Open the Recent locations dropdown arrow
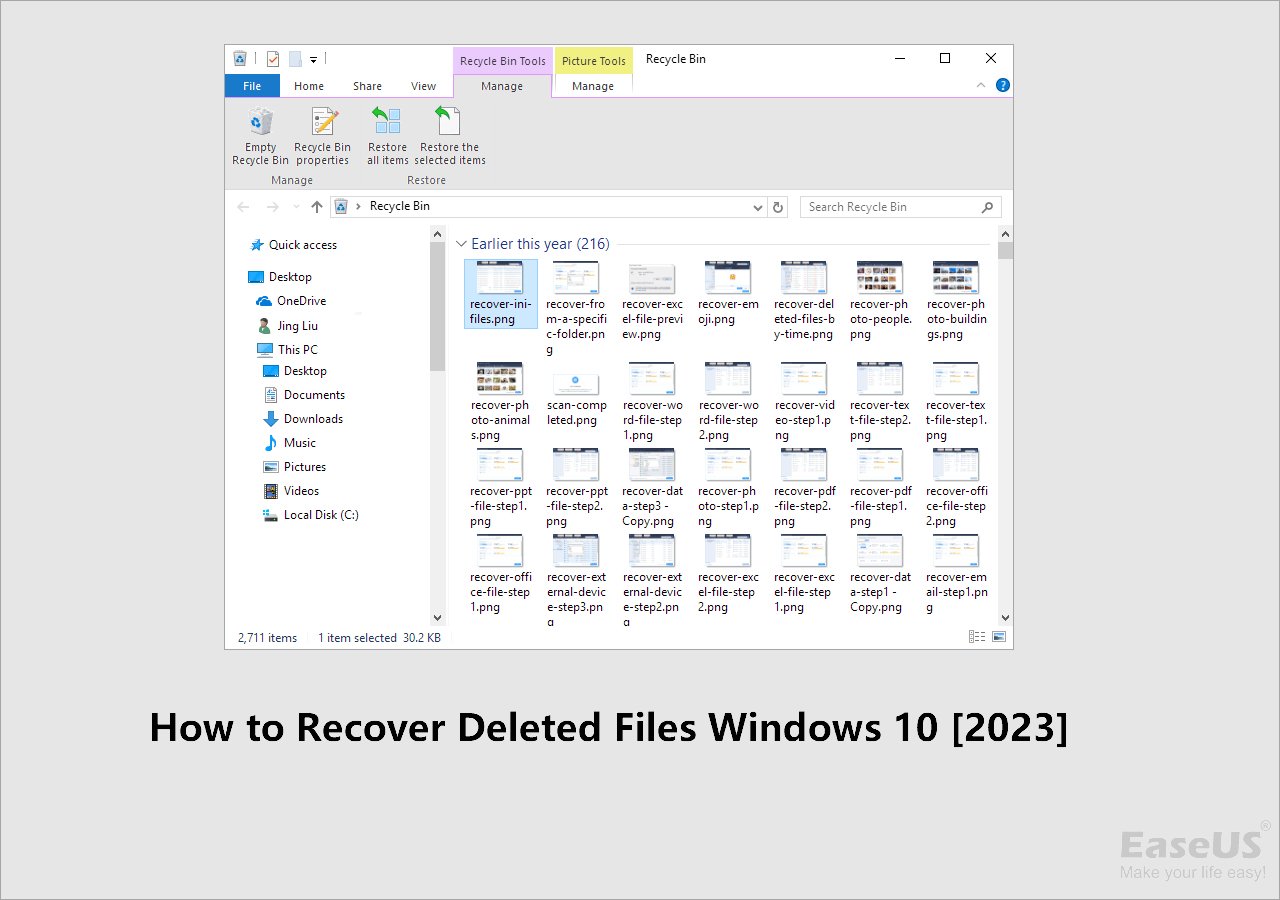The width and height of the screenshot is (1280, 900). click(295, 207)
